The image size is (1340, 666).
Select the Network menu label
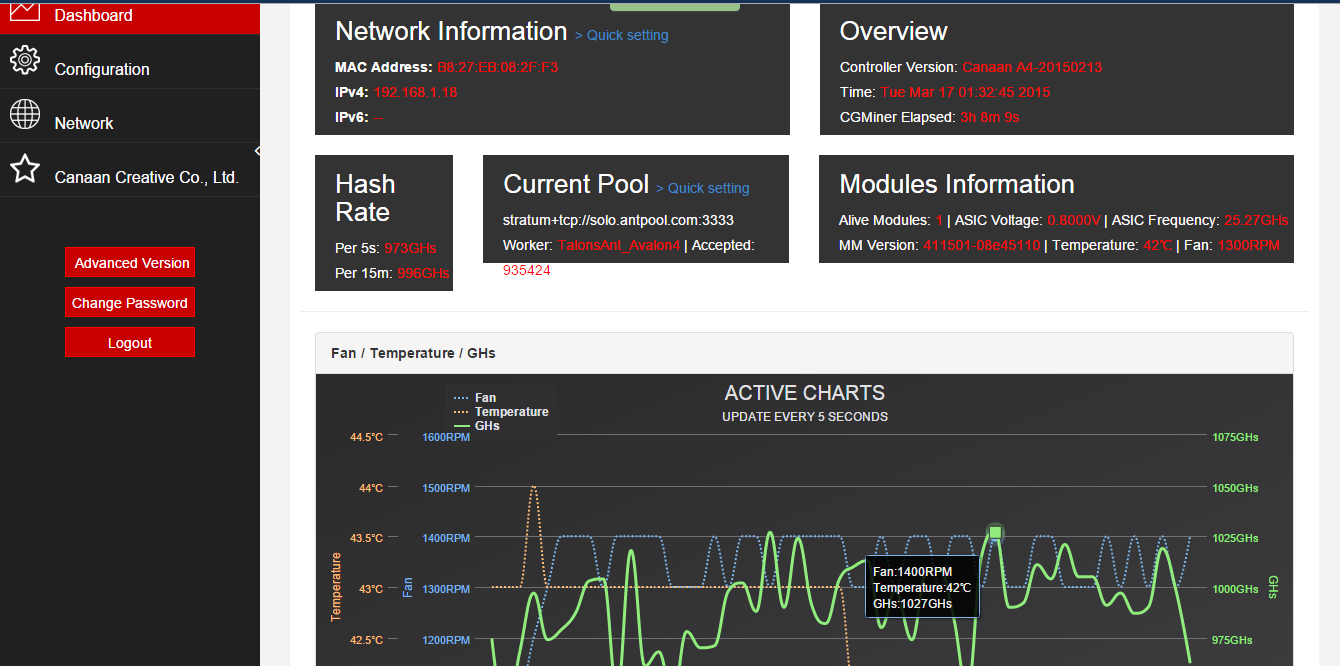click(x=84, y=123)
